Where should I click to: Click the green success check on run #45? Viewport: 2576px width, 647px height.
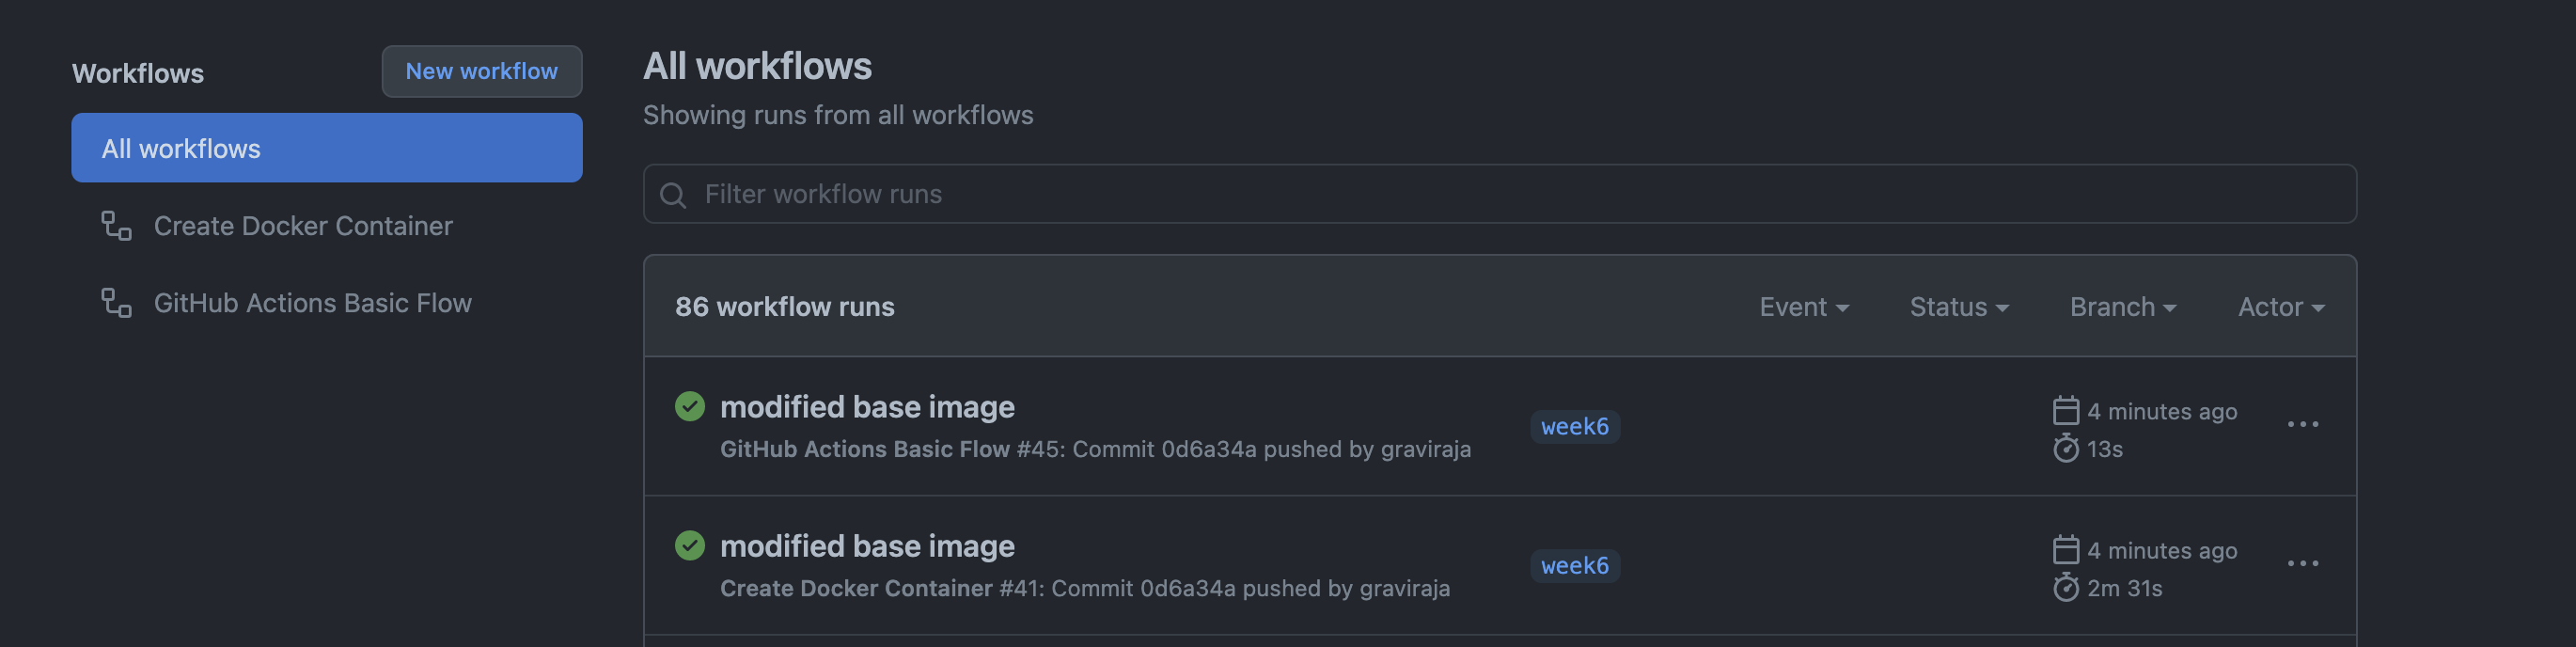[689, 407]
